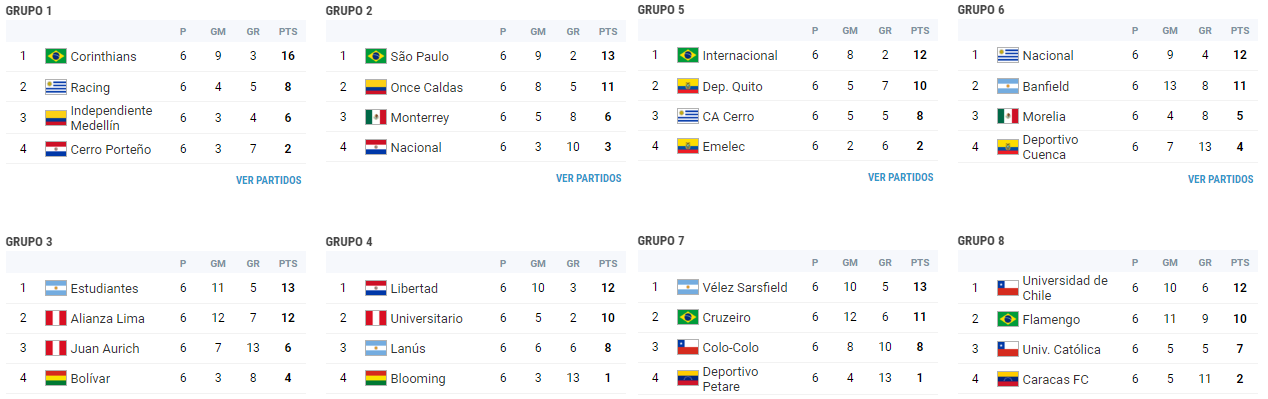Open Ver Partidos link for Grupo 6
This screenshot has height=399, width=1268.
click(x=1220, y=180)
